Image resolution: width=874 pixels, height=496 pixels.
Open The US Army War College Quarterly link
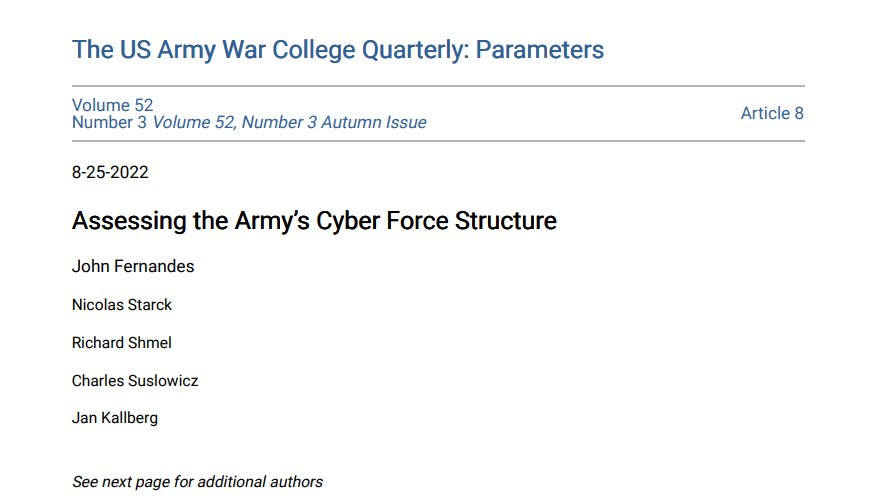(x=338, y=50)
